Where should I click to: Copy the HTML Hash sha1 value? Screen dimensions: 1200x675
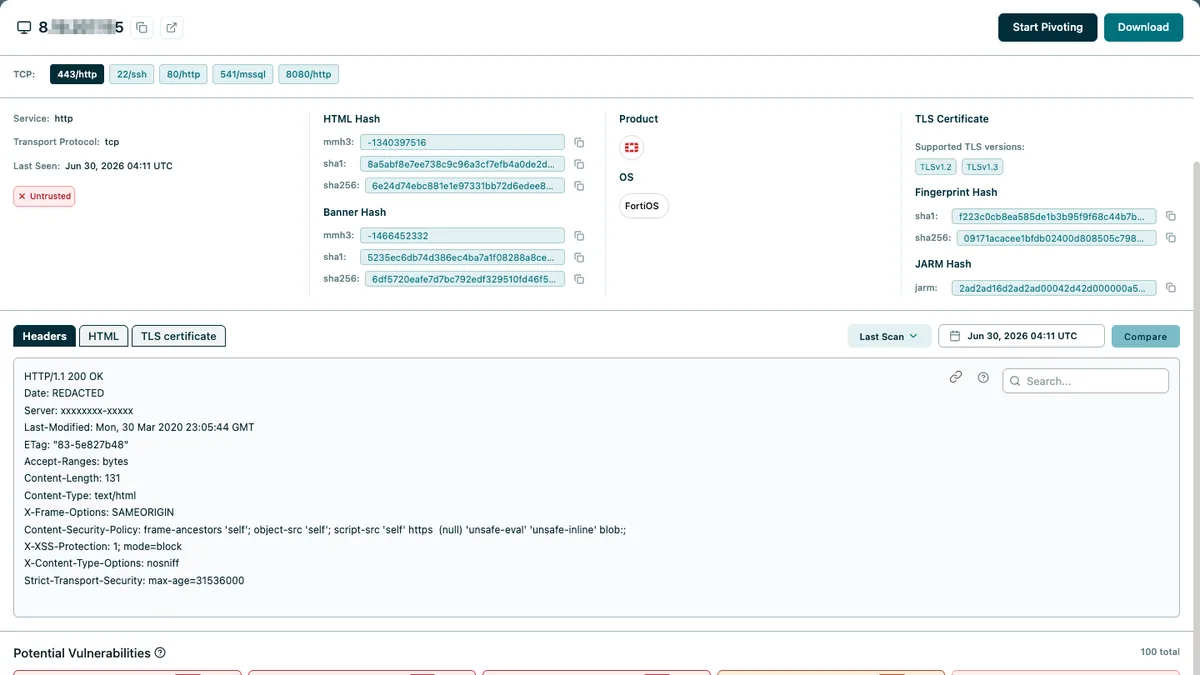coord(579,164)
